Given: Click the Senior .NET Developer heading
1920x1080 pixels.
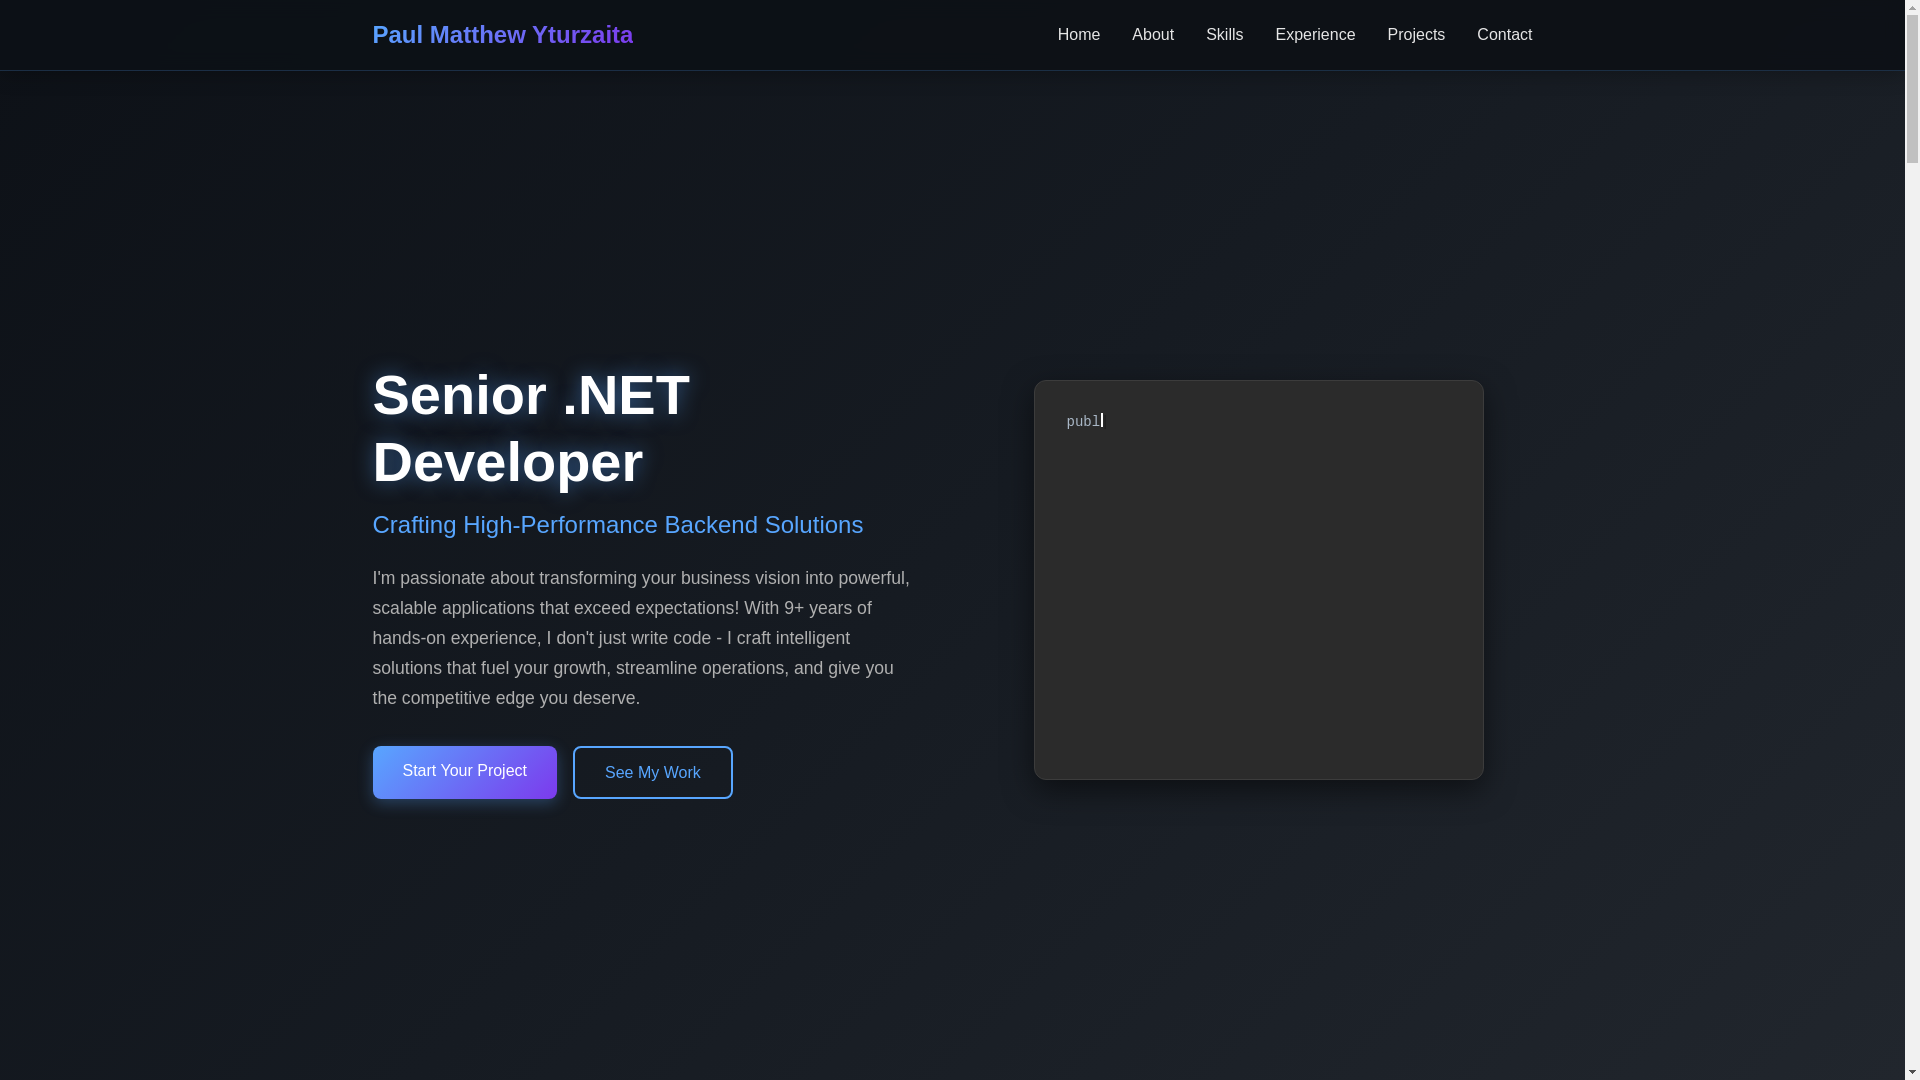Looking at the screenshot, I should coord(531,428).
